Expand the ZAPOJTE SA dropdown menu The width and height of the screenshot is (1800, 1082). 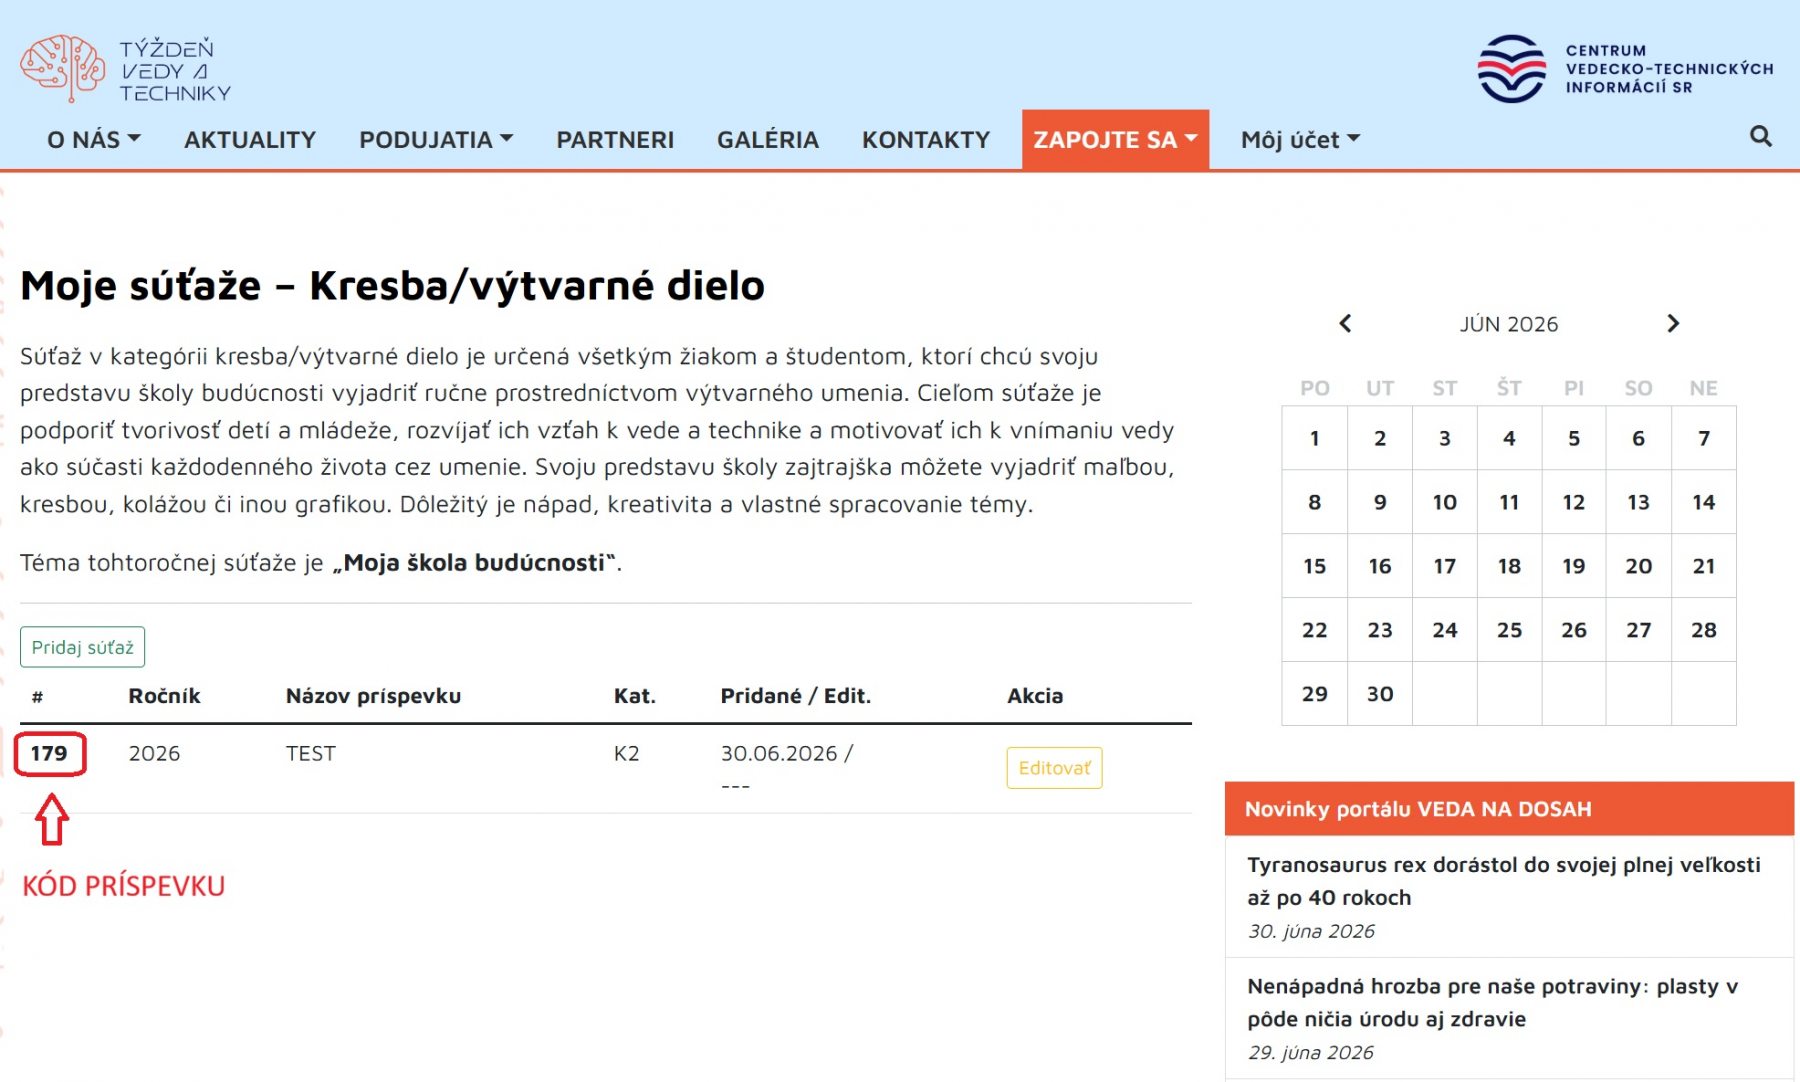(x=1115, y=139)
